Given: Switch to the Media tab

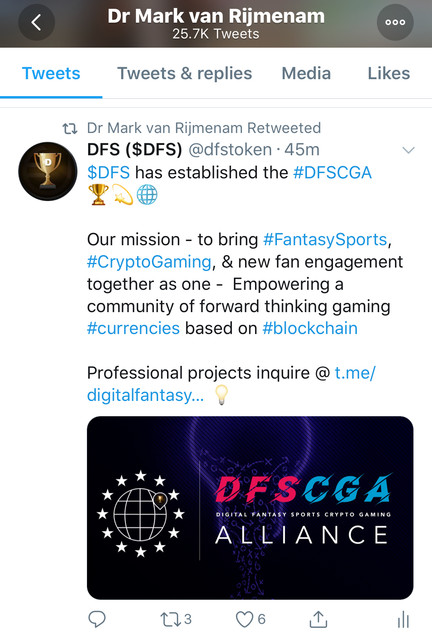Looking at the screenshot, I should point(306,73).
